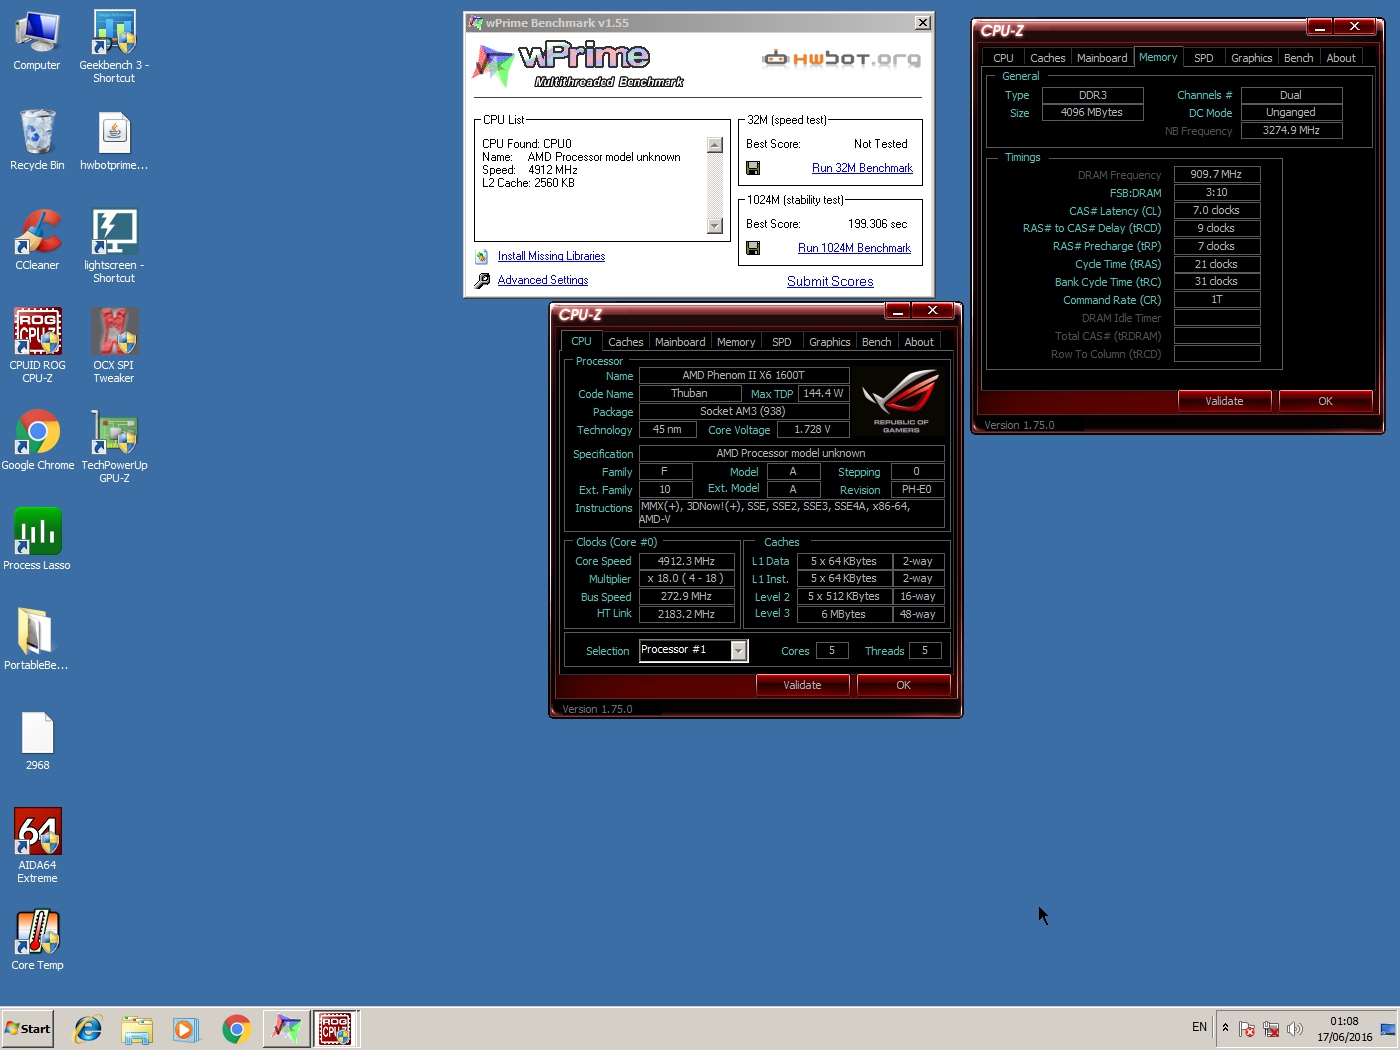Click CPU List scrollbar up arrow

(714, 145)
